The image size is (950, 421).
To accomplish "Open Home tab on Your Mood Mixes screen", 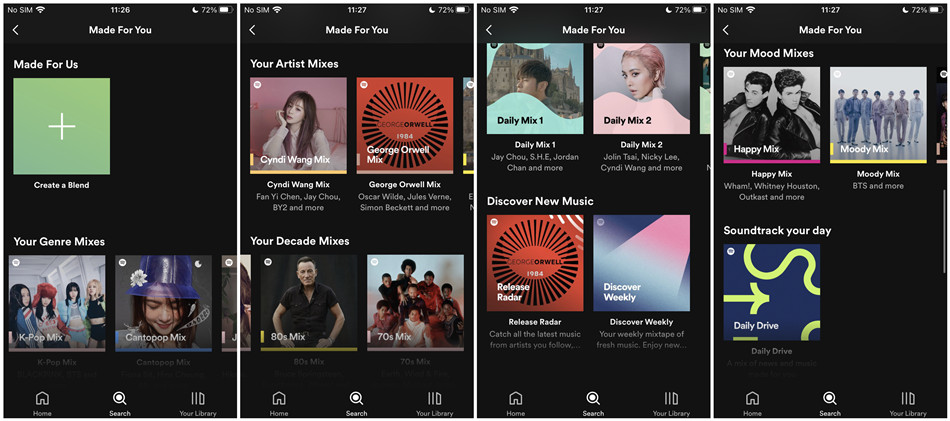I will (752, 404).
